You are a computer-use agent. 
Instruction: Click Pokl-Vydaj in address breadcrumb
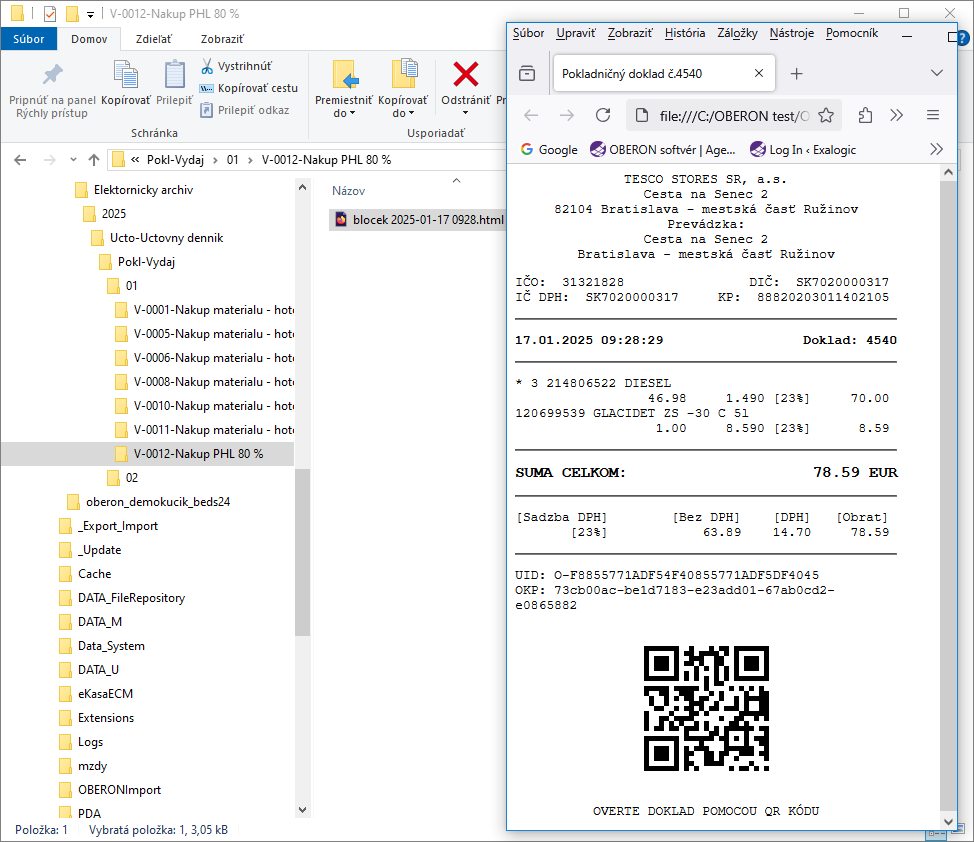pyautogui.click(x=175, y=160)
